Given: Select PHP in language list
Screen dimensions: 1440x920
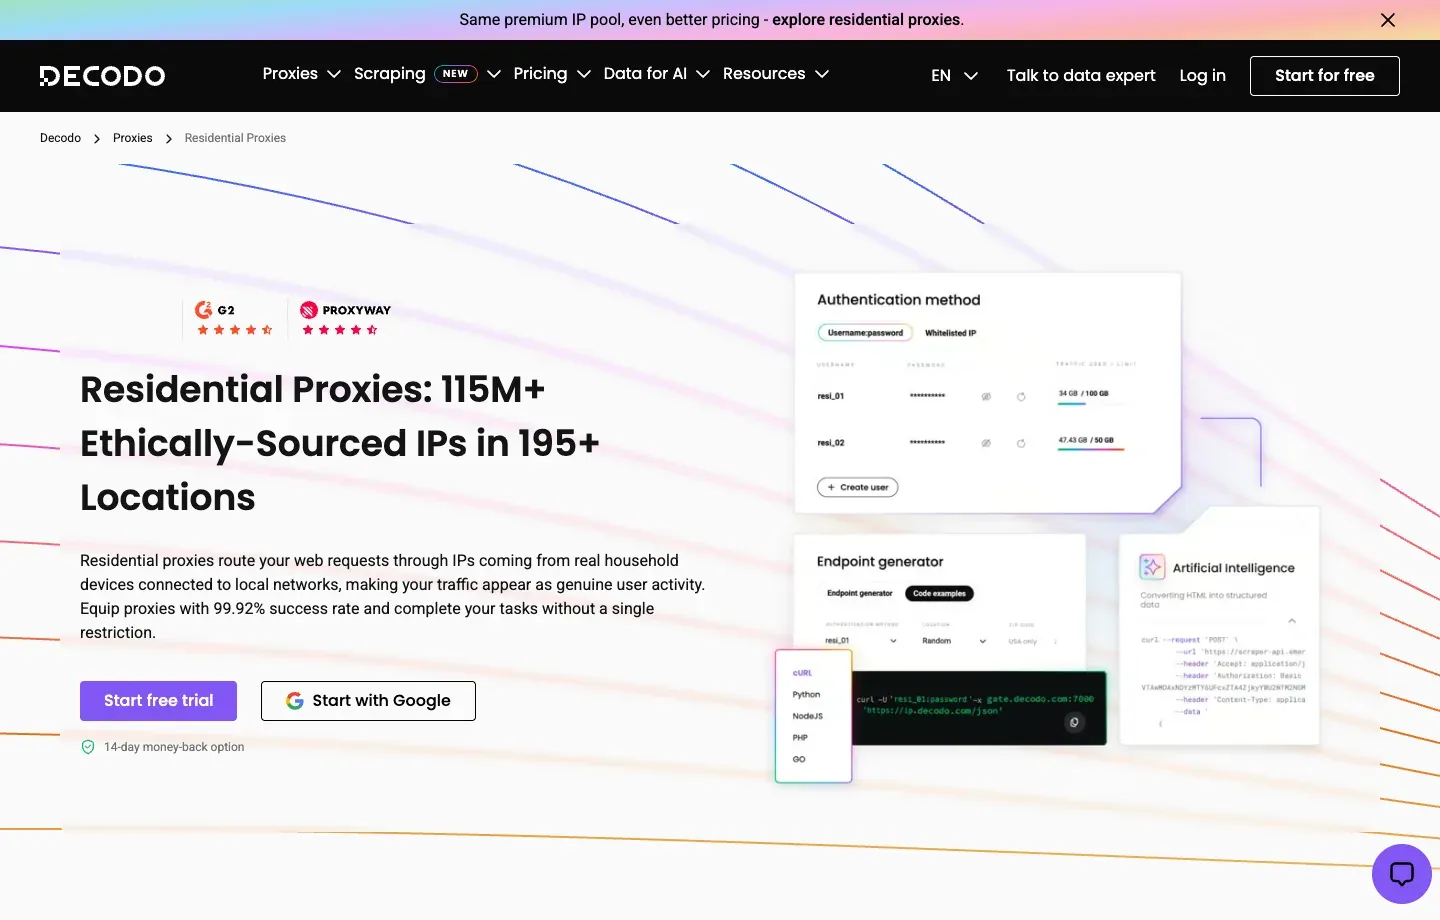Looking at the screenshot, I should click(800, 738).
